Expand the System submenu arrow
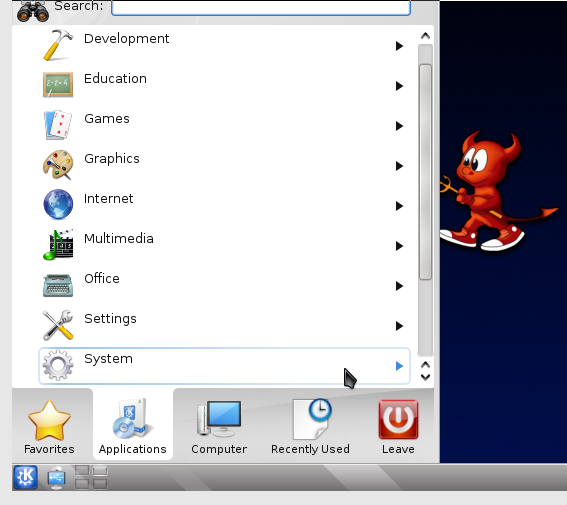 coord(399,366)
